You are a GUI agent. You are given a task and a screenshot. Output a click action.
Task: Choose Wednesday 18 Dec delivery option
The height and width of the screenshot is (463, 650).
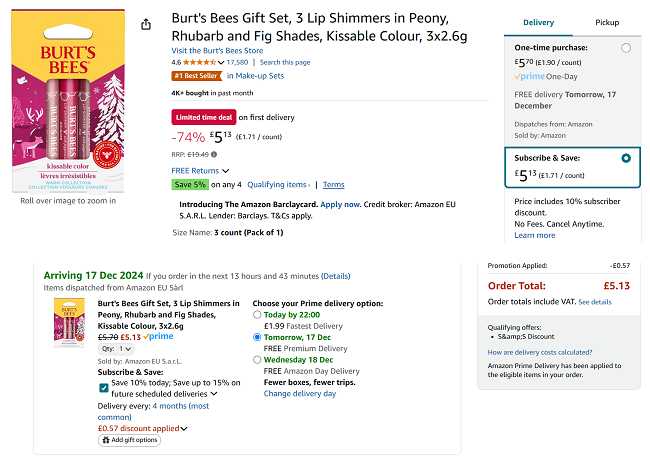click(258, 359)
